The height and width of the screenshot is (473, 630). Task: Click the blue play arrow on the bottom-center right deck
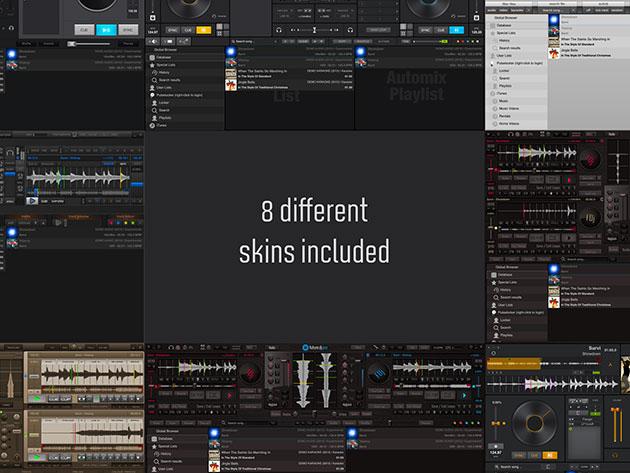pos(464,395)
